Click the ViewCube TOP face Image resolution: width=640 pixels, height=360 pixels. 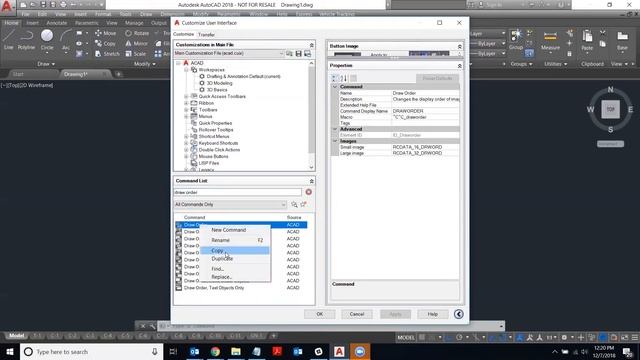[x=610, y=109]
